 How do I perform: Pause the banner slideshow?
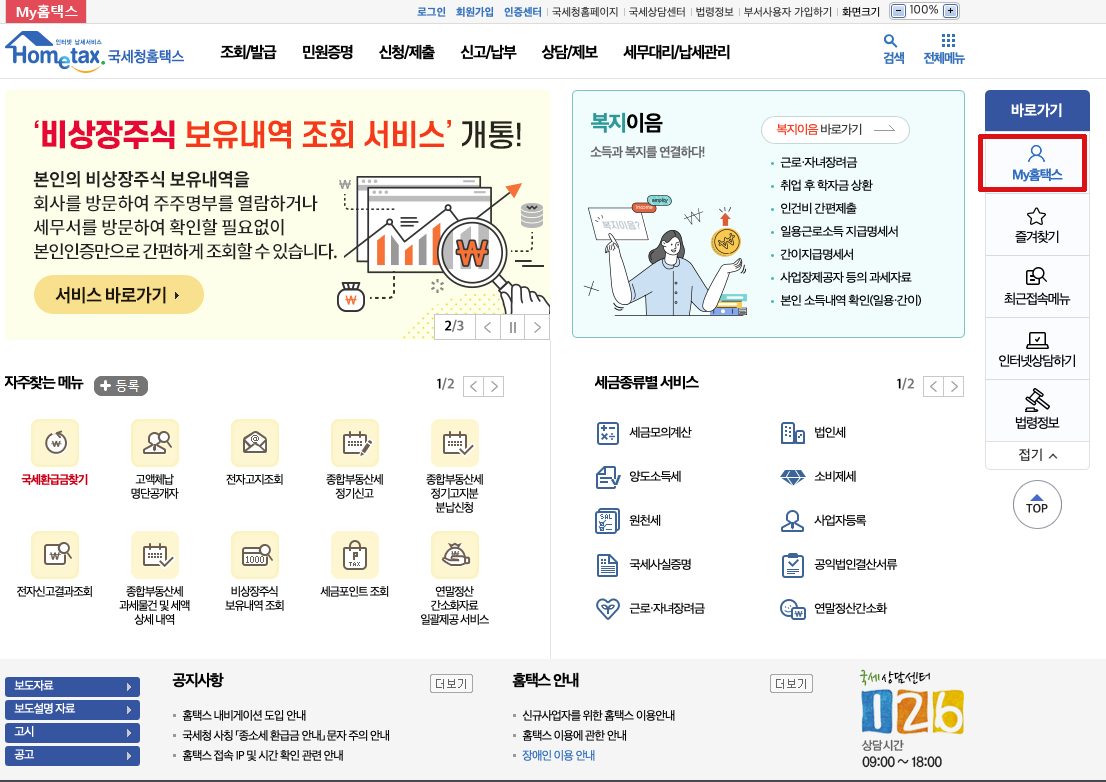tap(513, 327)
